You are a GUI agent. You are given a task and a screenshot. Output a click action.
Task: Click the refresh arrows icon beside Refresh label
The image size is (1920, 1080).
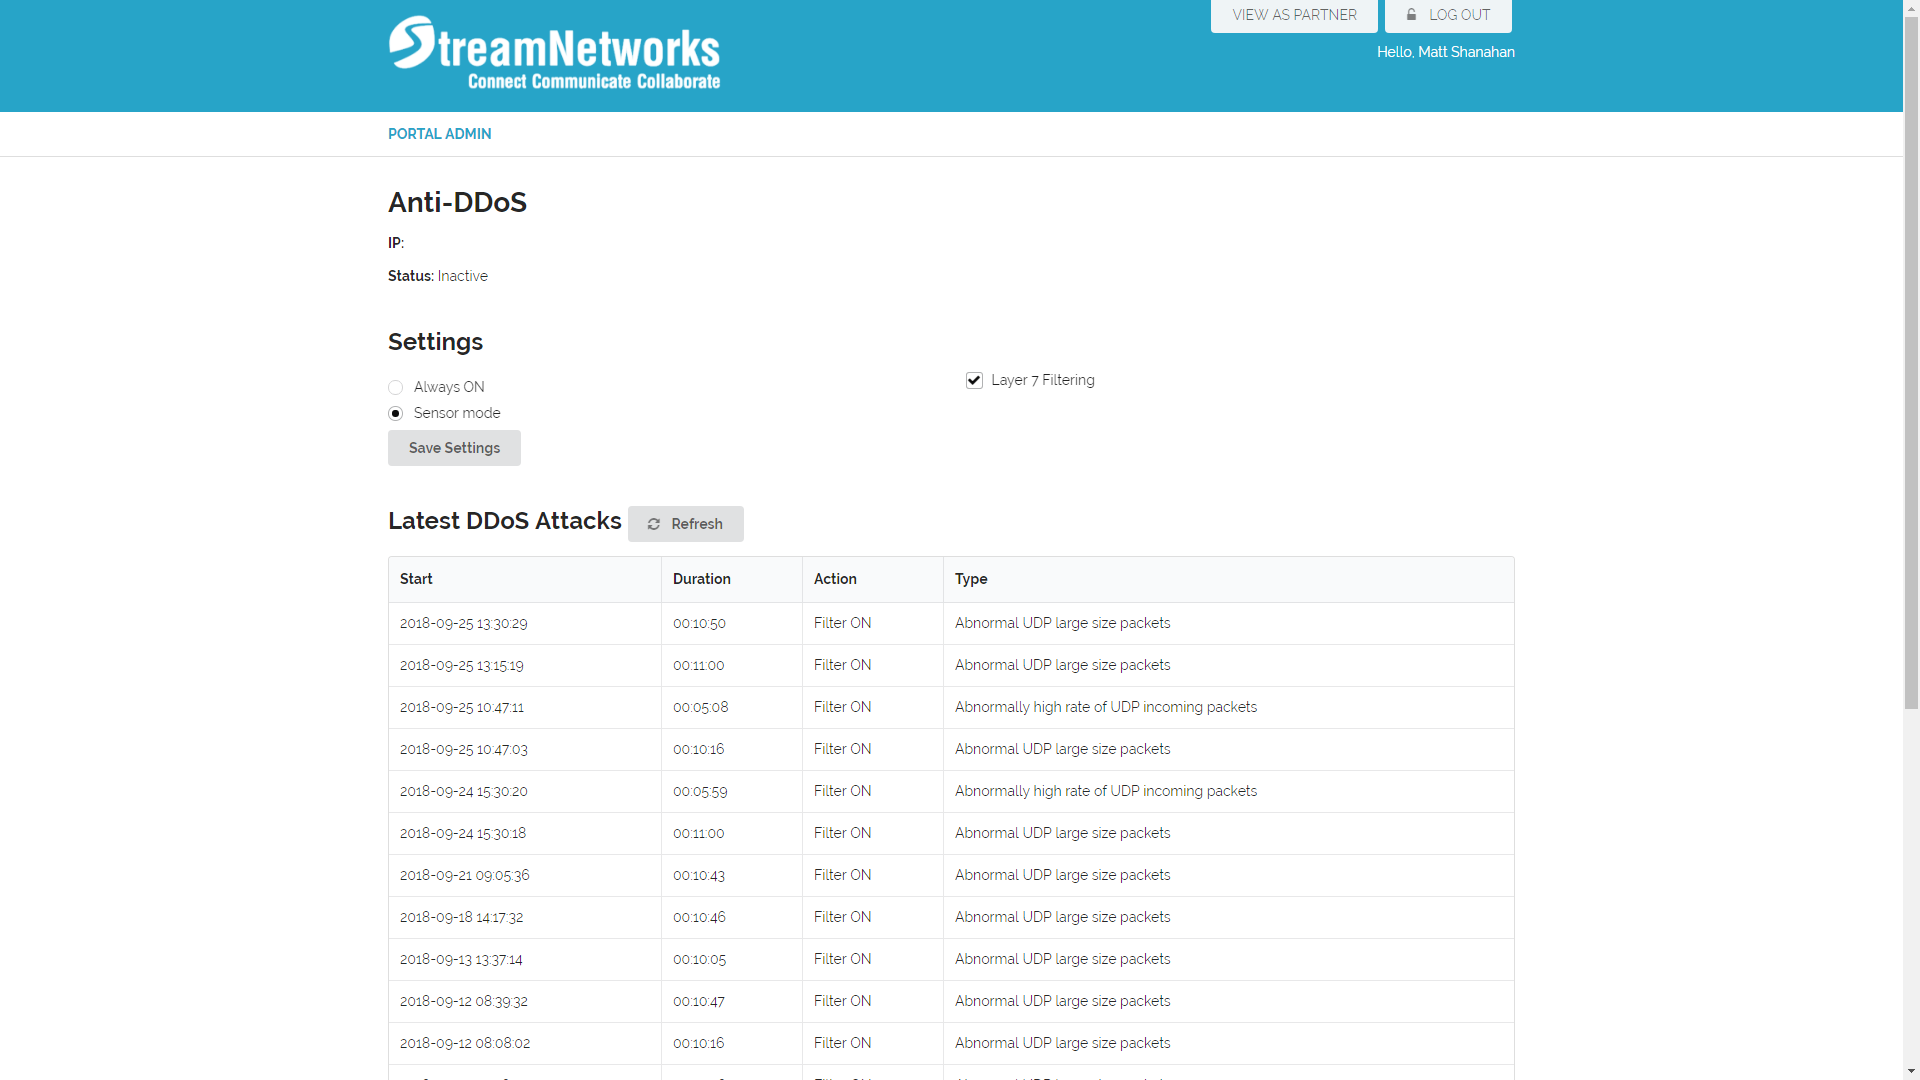tap(654, 524)
